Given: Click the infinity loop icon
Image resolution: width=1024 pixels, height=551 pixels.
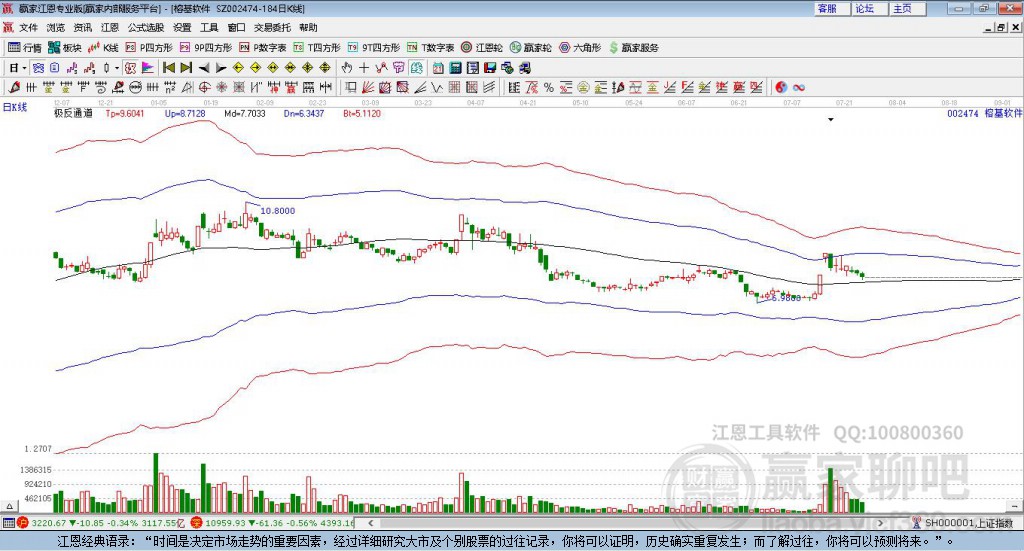Looking at the screenshot, I should [799, 87].
